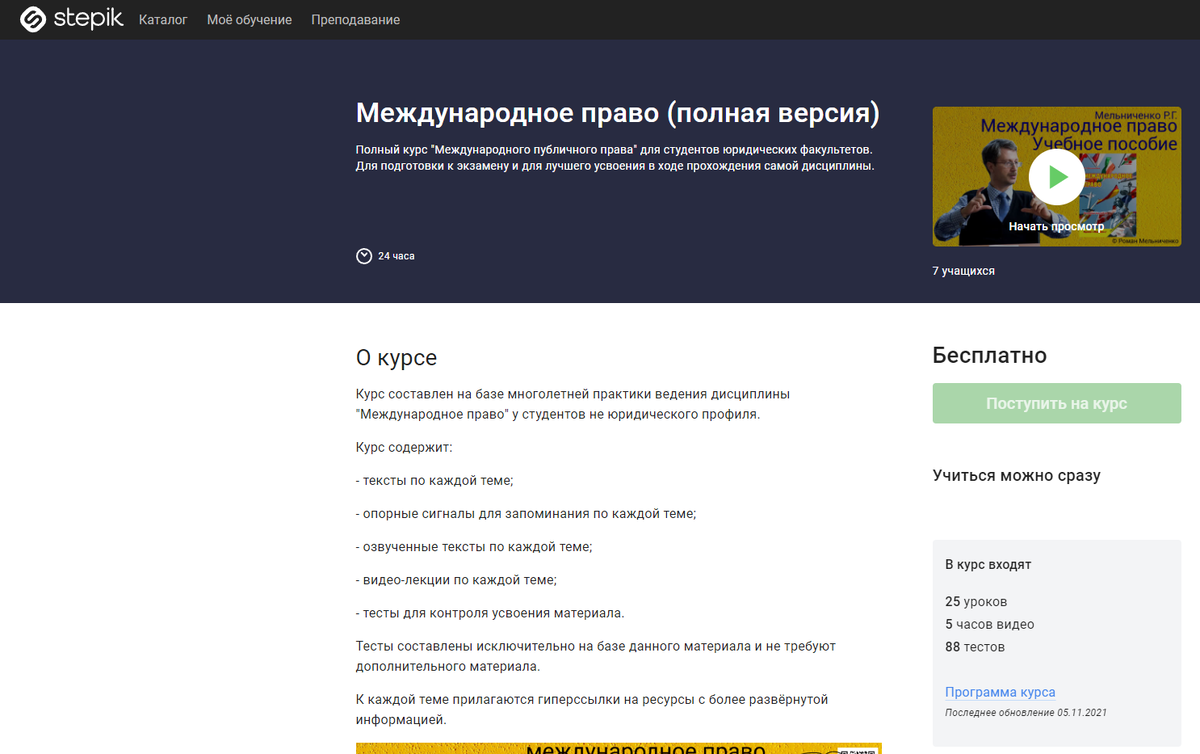1200x754 pixels.
Task: Click paragraph beginning 'Курс составлен на базе'
Action: [573, 404]
